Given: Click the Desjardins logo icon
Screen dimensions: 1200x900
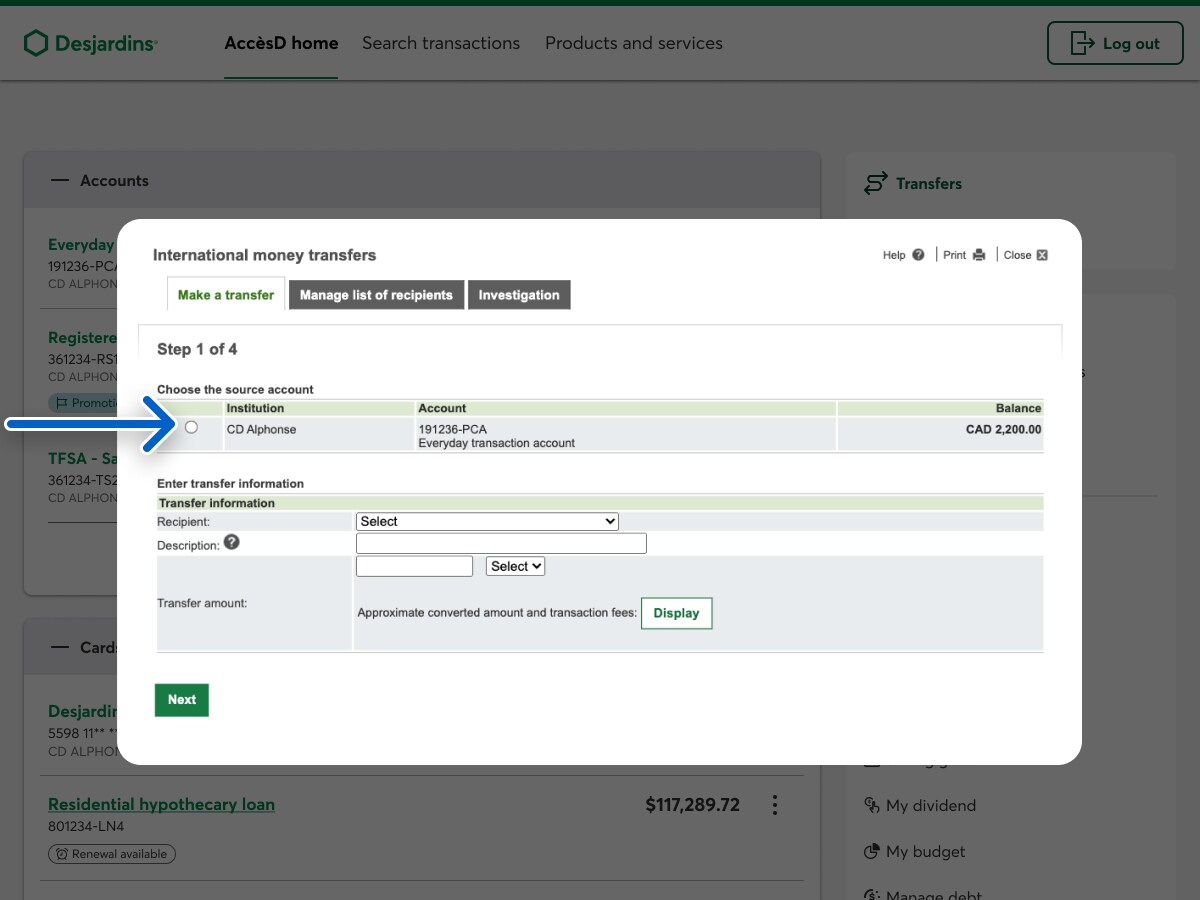Looking at the screenshot, I should pos(36,43).
